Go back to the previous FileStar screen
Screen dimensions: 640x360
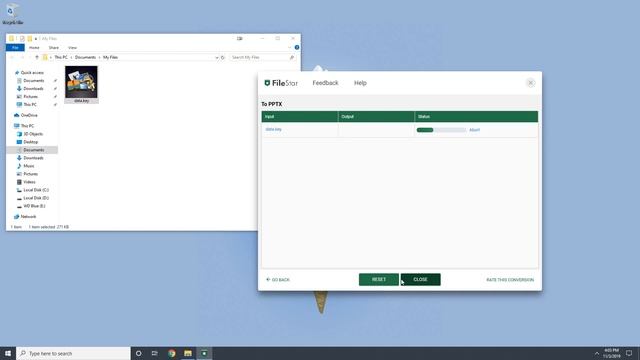point(278,280)
